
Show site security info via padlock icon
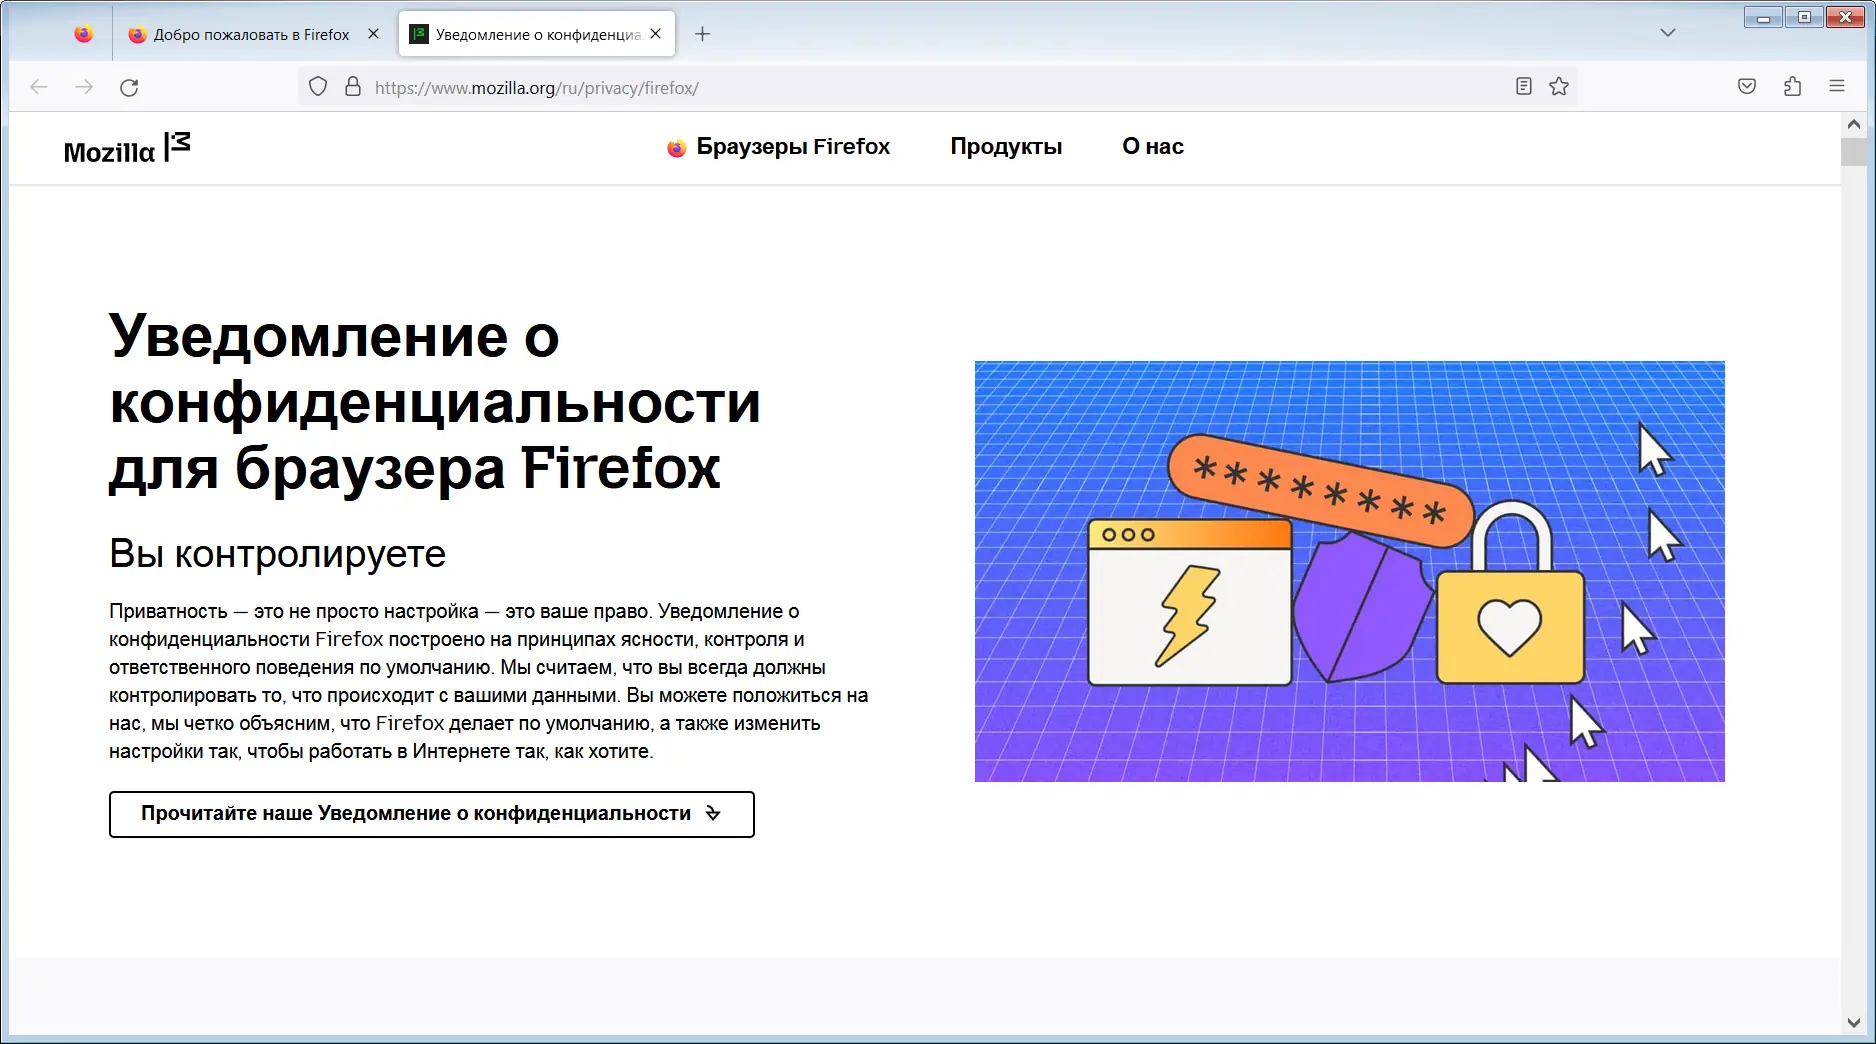point(353,87)
